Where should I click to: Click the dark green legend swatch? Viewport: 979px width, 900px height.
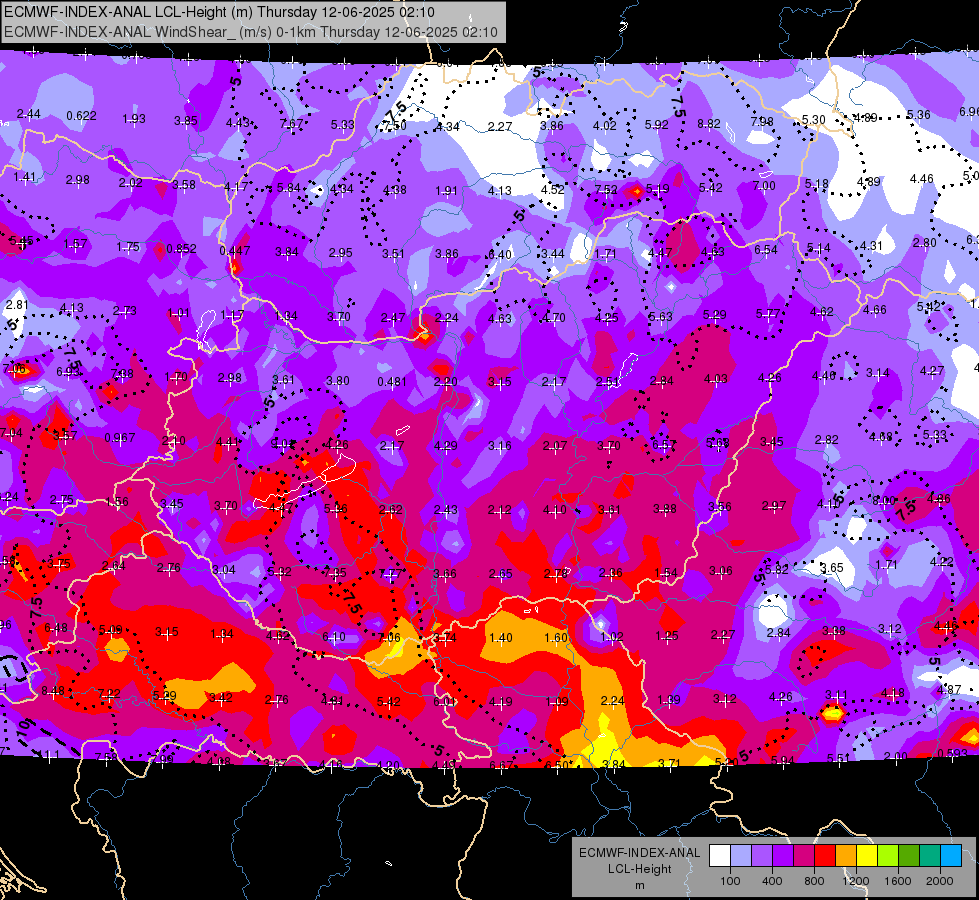coord(909,855)
